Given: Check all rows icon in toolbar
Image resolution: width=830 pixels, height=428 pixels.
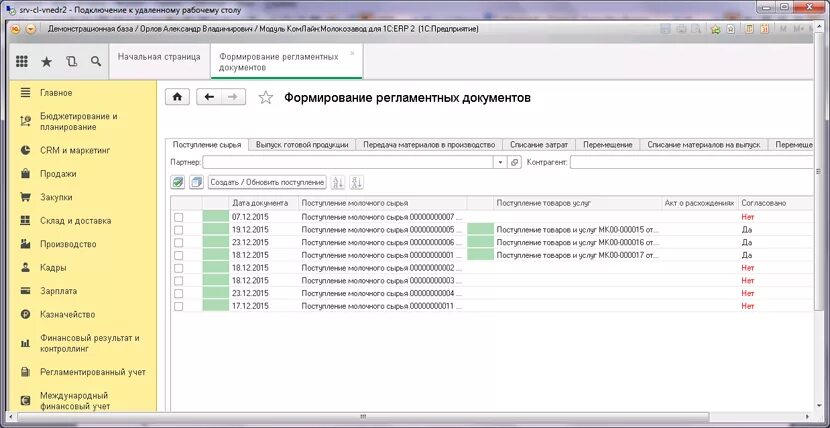Looking at the screenshot, I should (178, 182).
